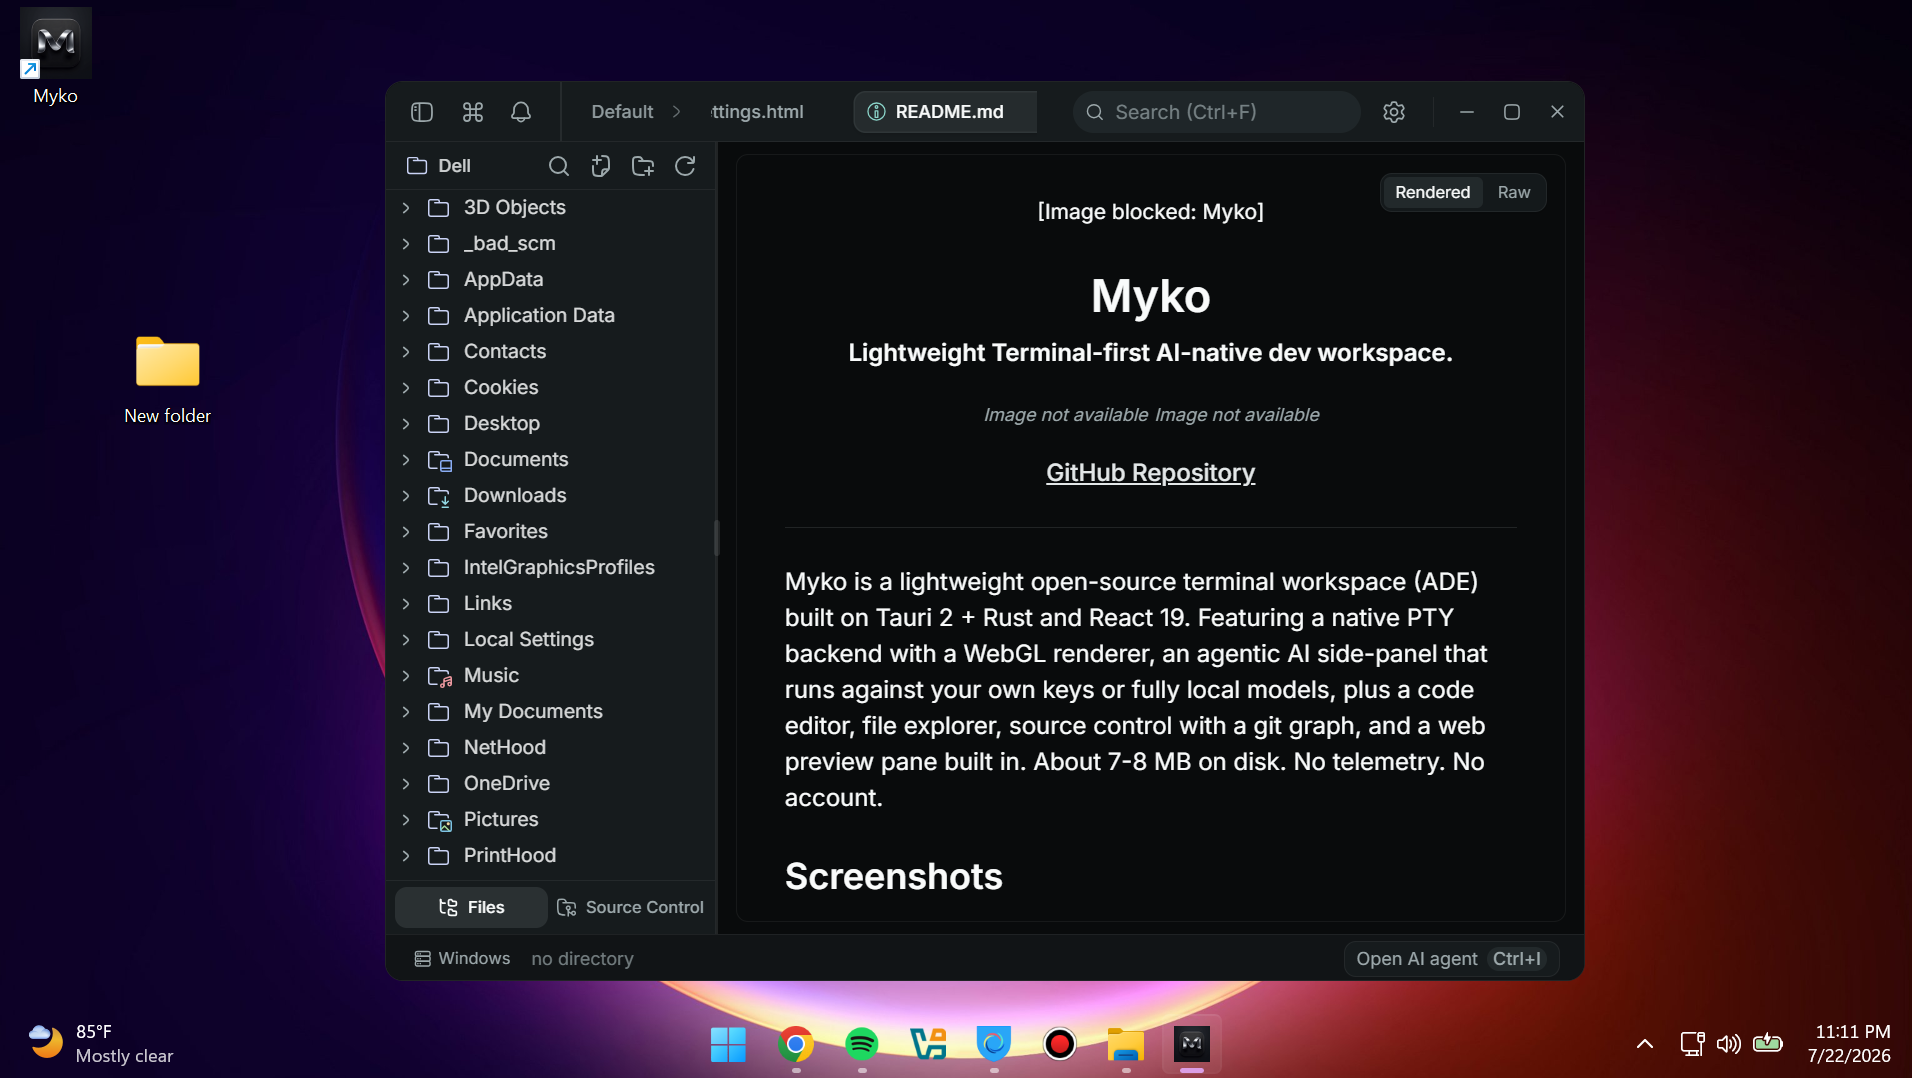Refresh the file explorer
The width and height of the screenshot is (1912, 1078).
point(685,166)
